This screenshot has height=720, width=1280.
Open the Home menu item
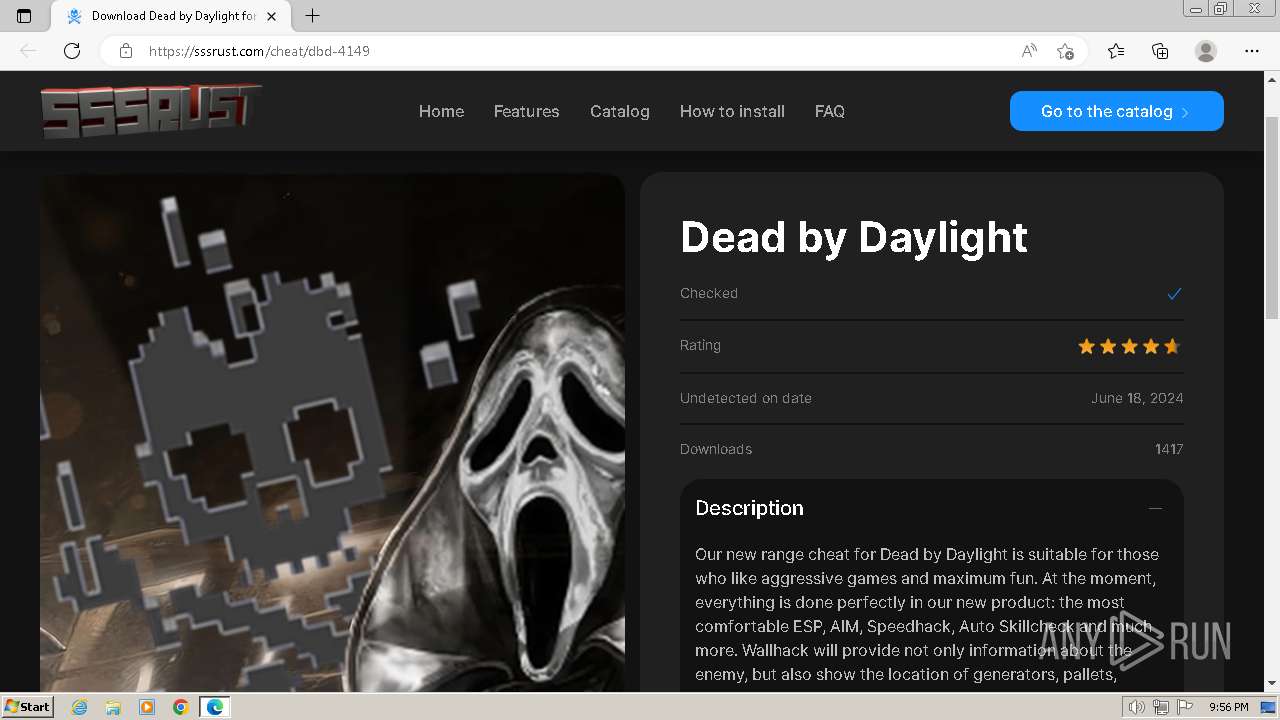pos(441,111)
